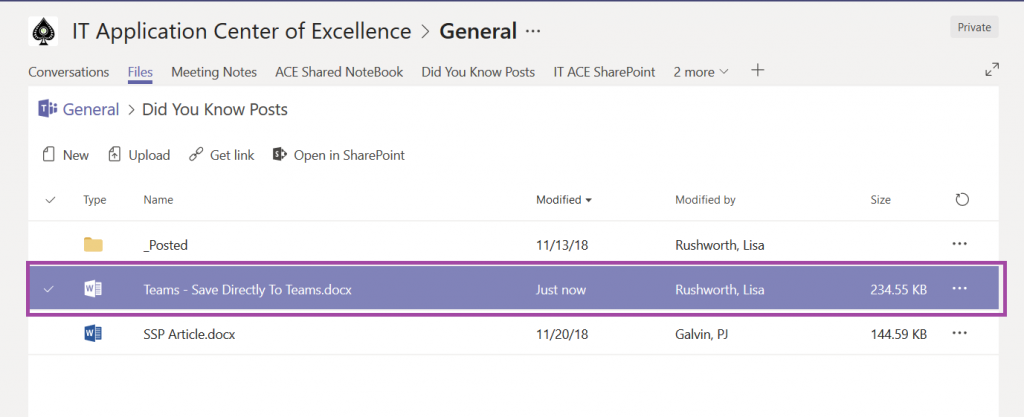This screenshot has height=417, width=1024.
Task: Open the _Posted folder icon
Action: [x=93, y=245]
